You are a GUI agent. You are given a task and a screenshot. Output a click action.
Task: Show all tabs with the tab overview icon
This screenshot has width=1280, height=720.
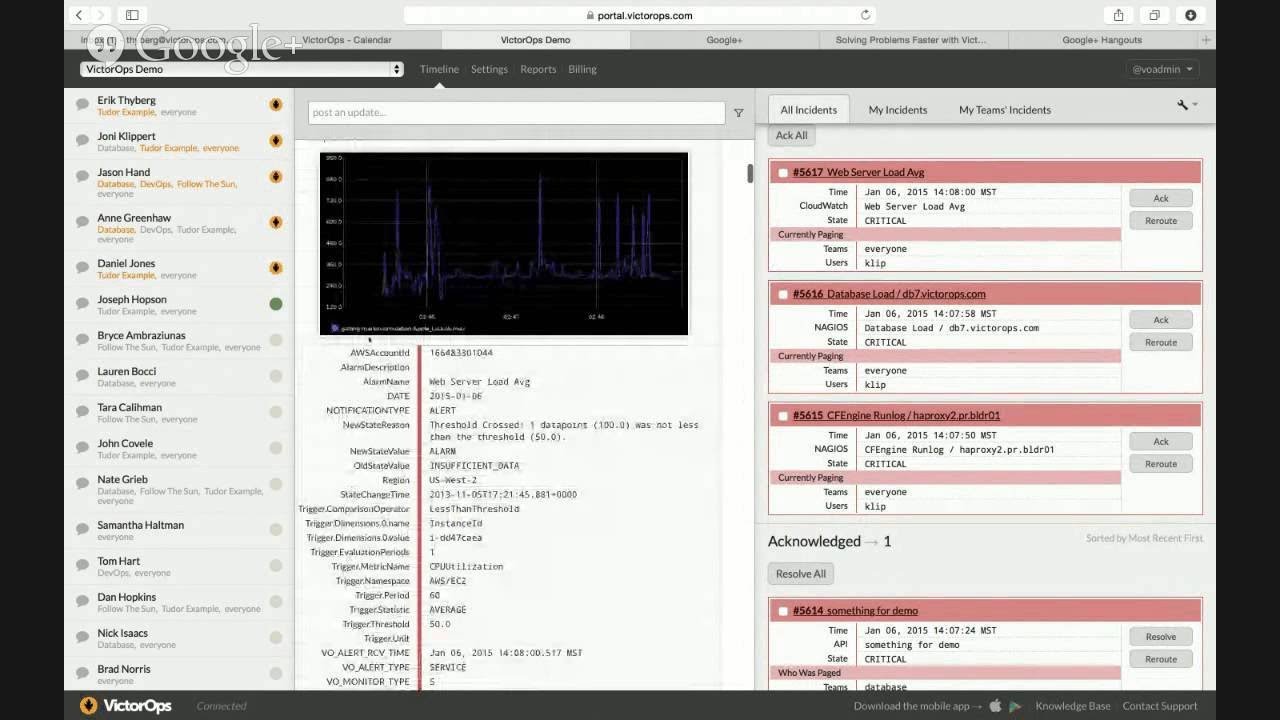point(1154,15)
